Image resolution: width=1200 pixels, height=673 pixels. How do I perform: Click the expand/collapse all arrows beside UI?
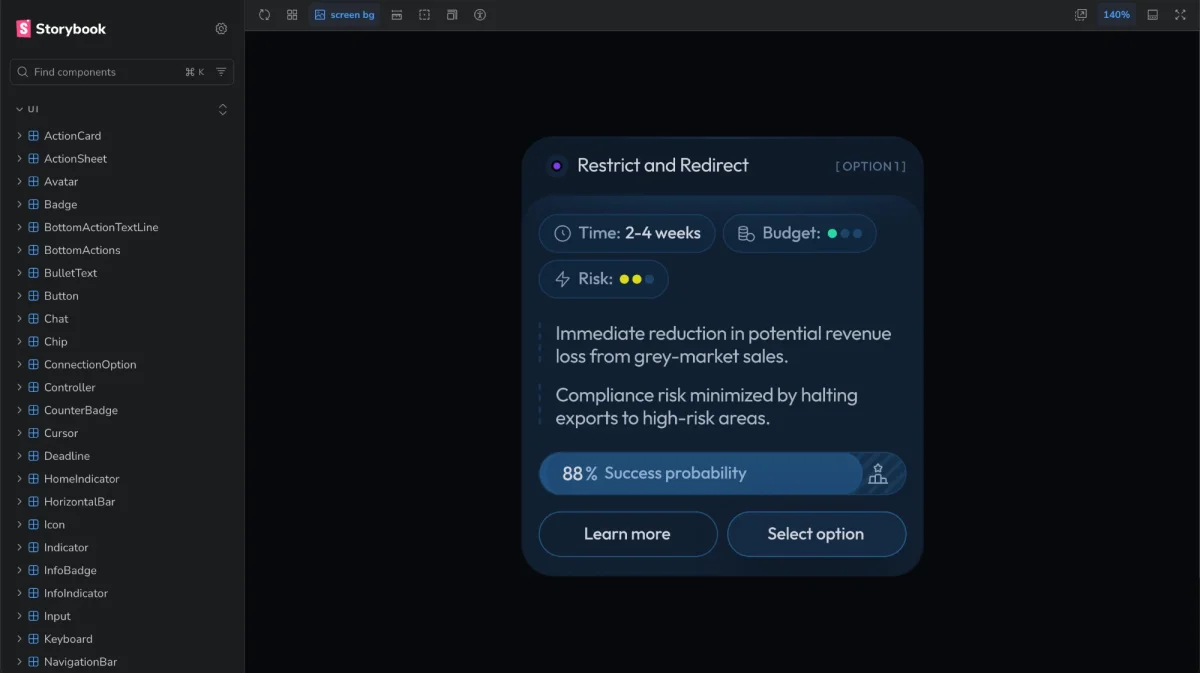(x=222, y=109)
